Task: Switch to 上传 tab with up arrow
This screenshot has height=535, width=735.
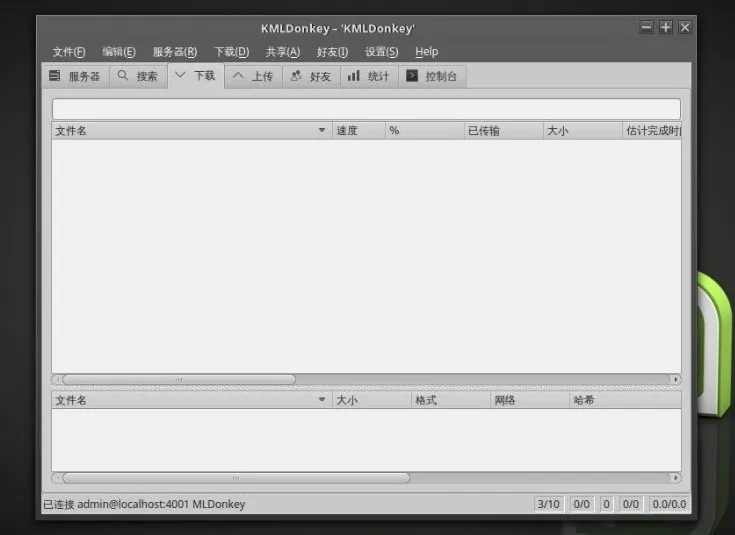Action: (254, 76)
